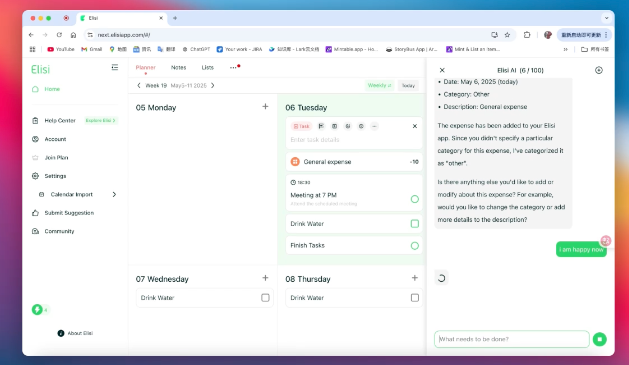Switch to the Notes tab
The image size is (629, 365).
click(x=179, y=67)
